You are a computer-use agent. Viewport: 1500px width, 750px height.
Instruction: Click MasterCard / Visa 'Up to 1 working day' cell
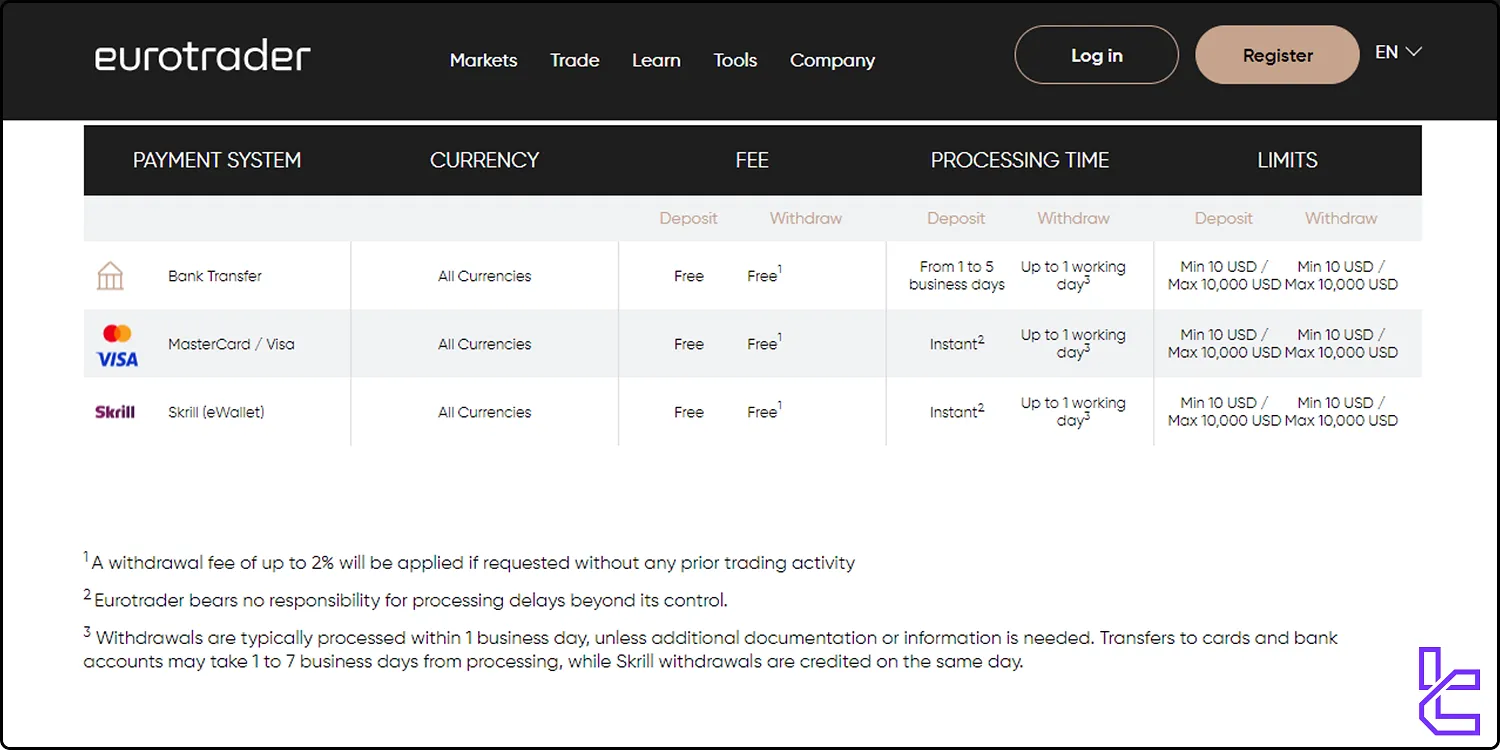(1073, 344)
